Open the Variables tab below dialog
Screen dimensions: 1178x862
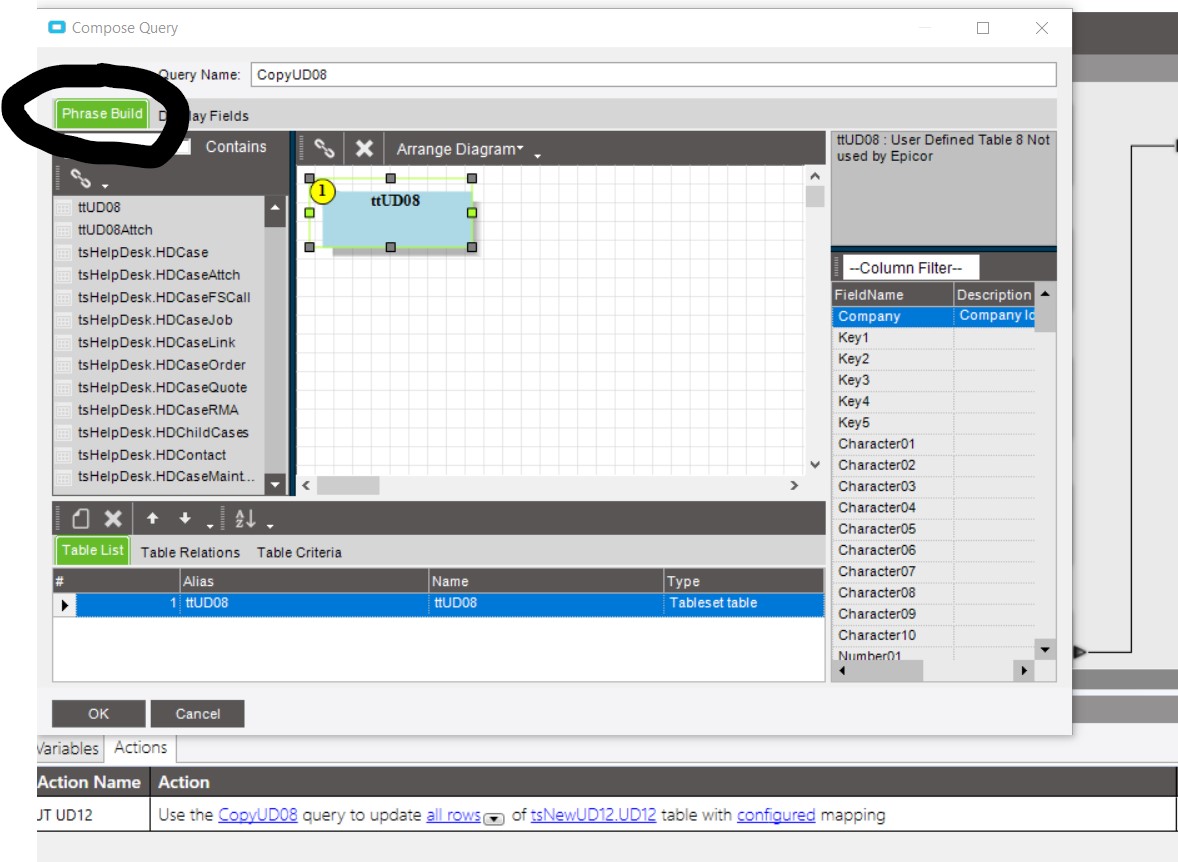click(x=68, y=749)
